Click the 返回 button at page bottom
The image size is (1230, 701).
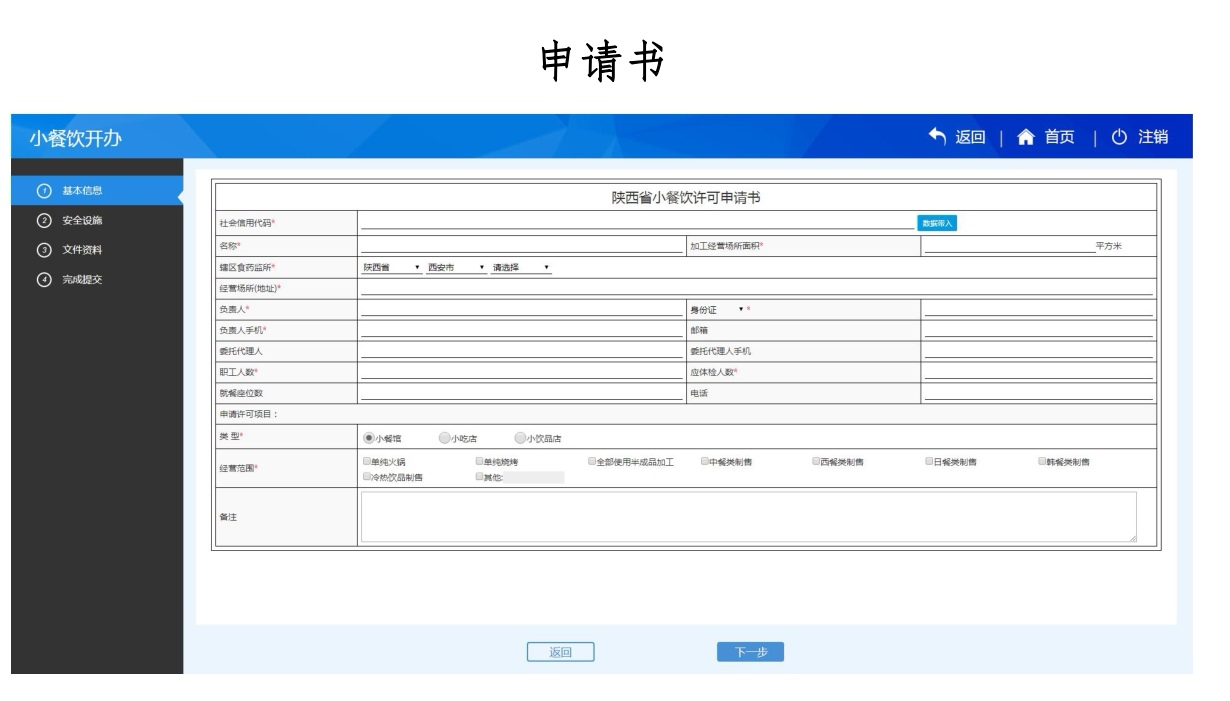561,652
